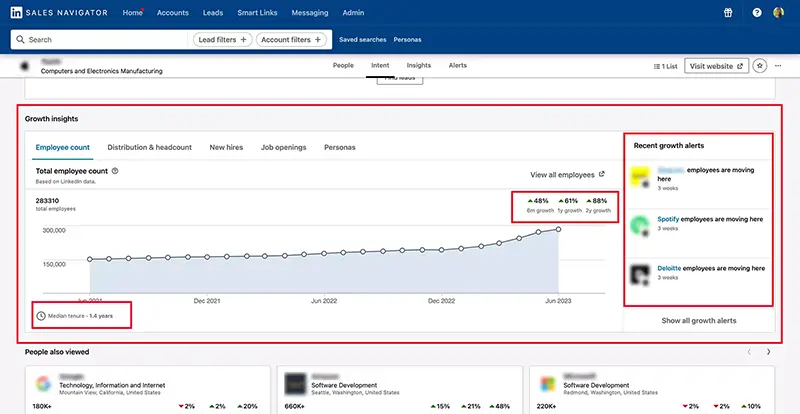Click info icon next to Total employee count
Image resolution: width=800 pixels, height=414 pixels.
[x=115, y=171]
